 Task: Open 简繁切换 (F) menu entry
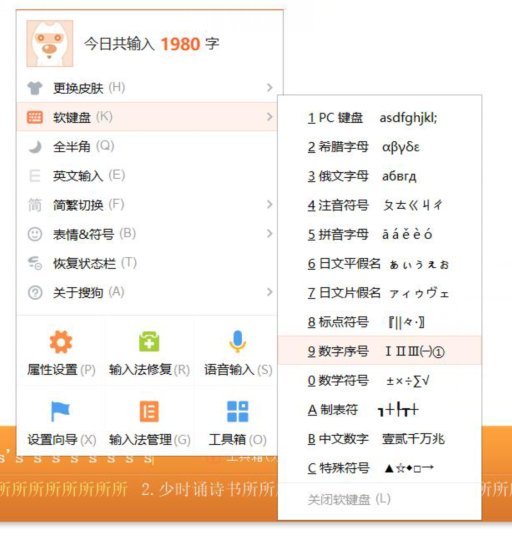pos(147,205)
